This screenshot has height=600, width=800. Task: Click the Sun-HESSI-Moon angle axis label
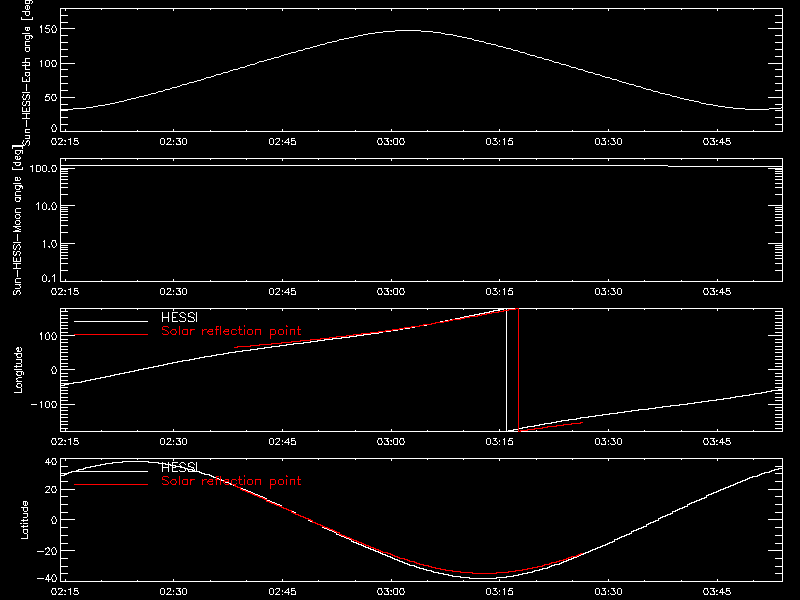point(18,220)
